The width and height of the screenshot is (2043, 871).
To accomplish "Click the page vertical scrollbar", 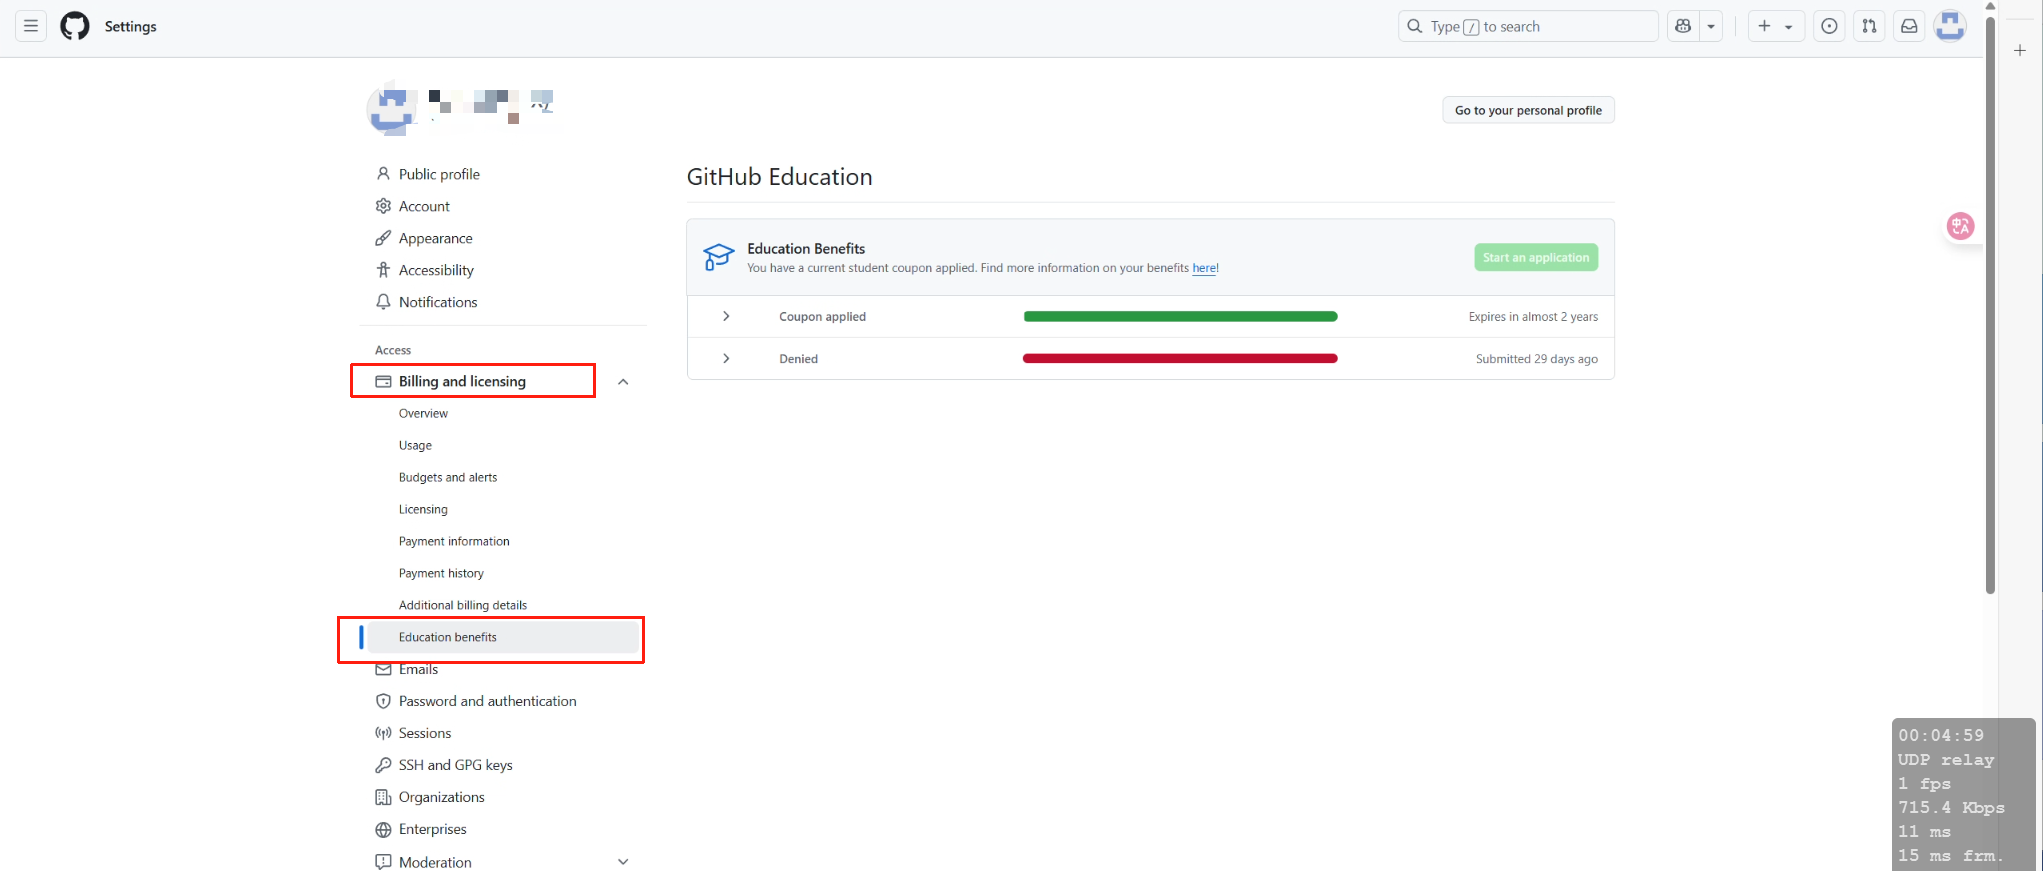I will pyautogui.click(x=1990, y=305).
